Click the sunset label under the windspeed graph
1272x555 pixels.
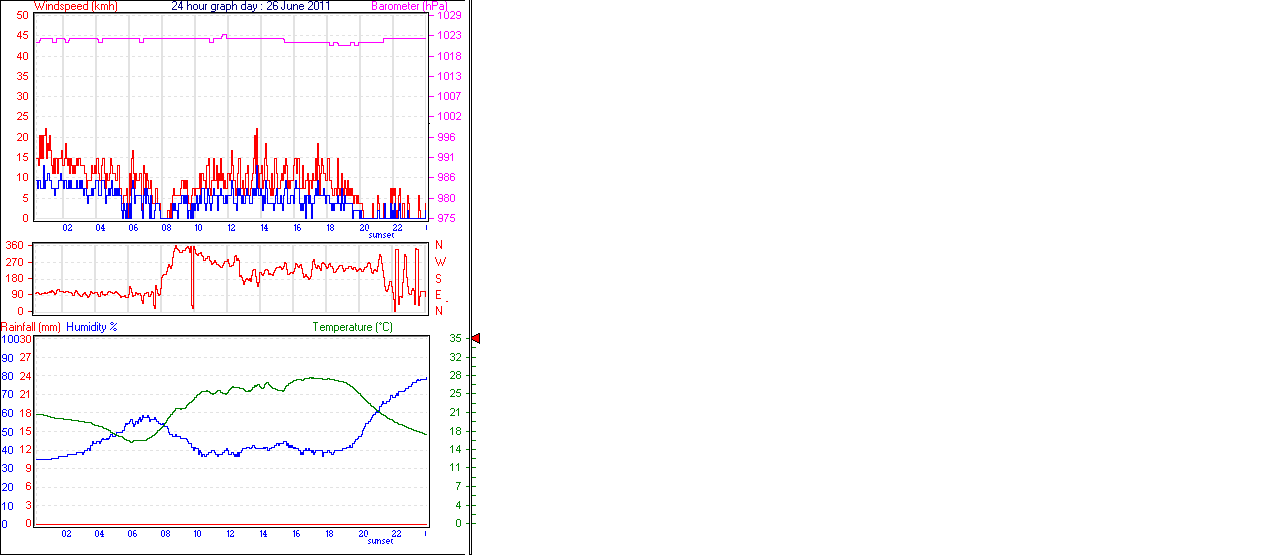pos(380,235)
